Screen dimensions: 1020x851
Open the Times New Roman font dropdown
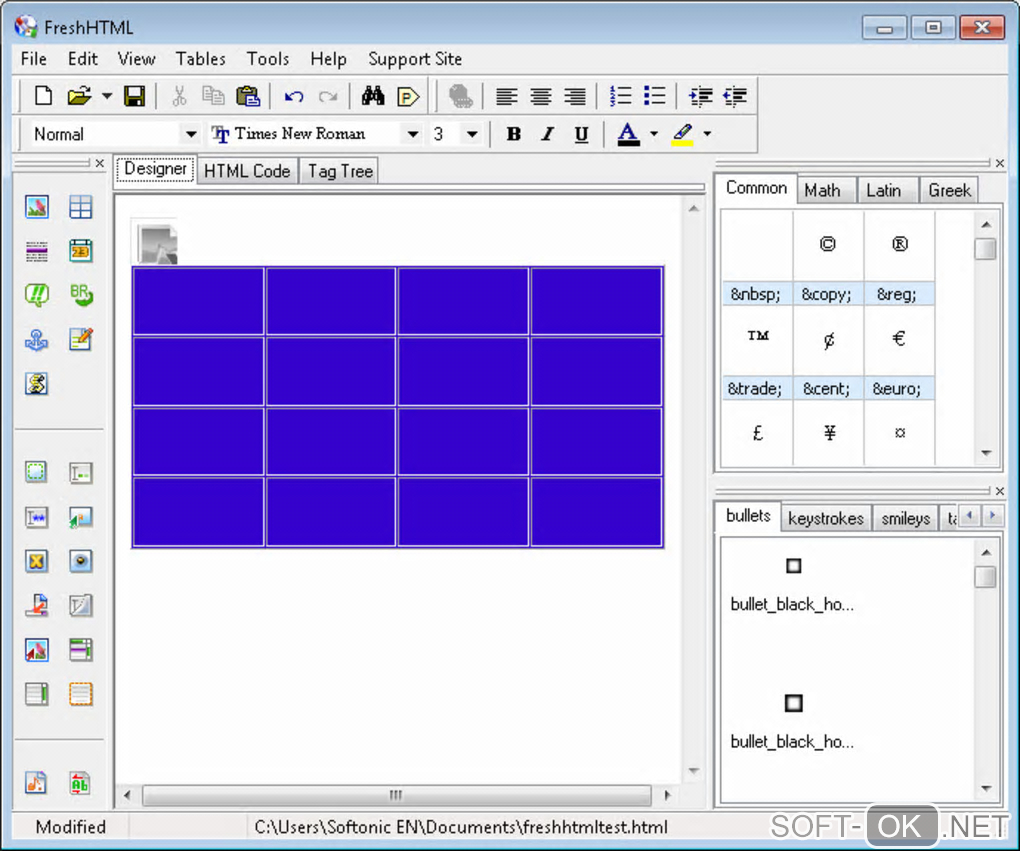click(411, 134)
